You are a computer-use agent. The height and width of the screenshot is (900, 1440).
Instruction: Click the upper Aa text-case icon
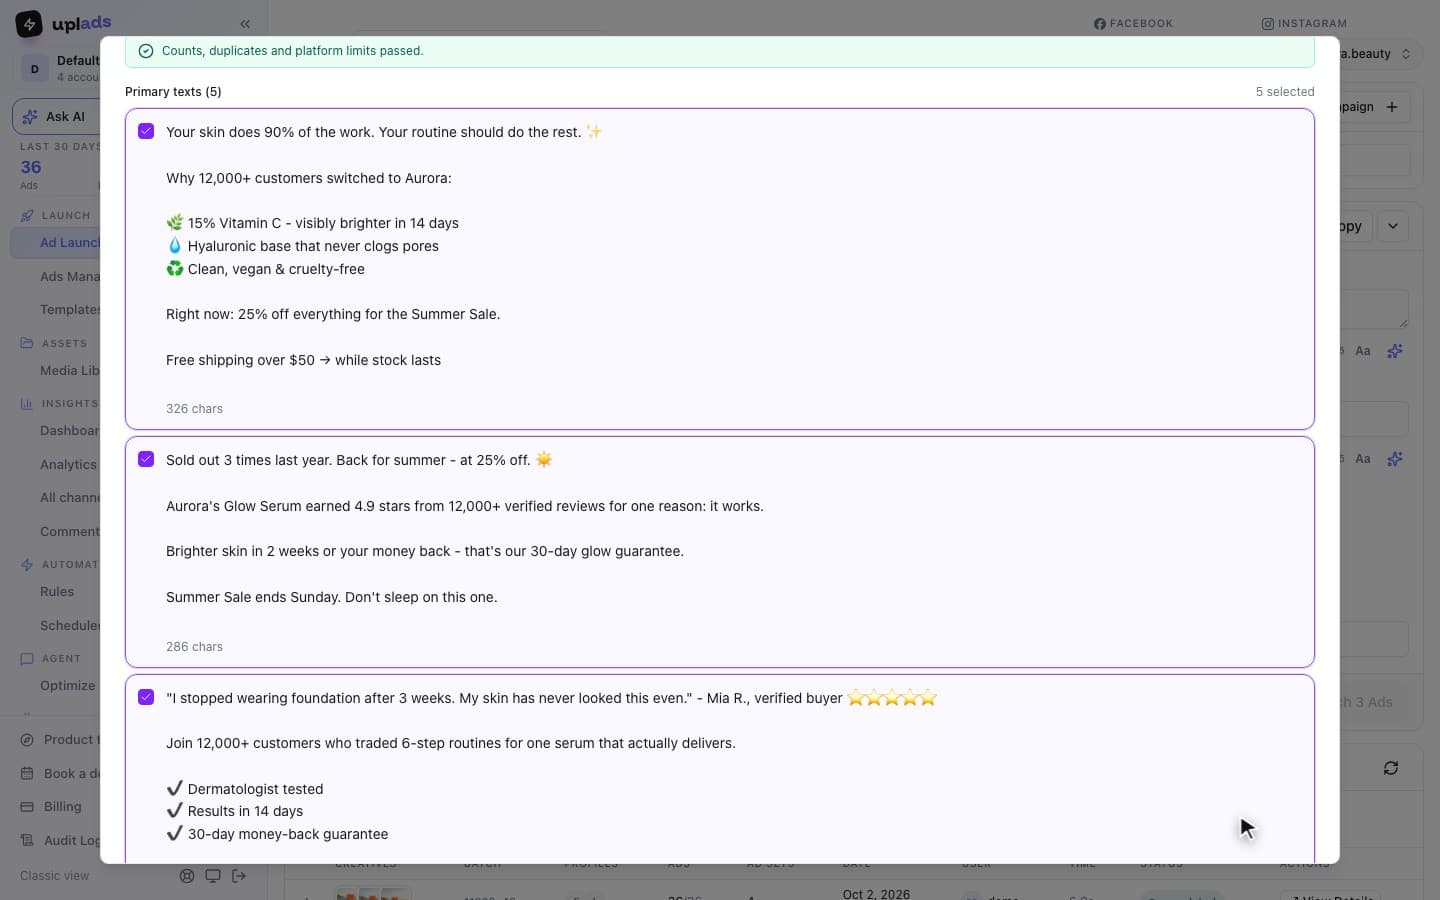click(1363, 351)
